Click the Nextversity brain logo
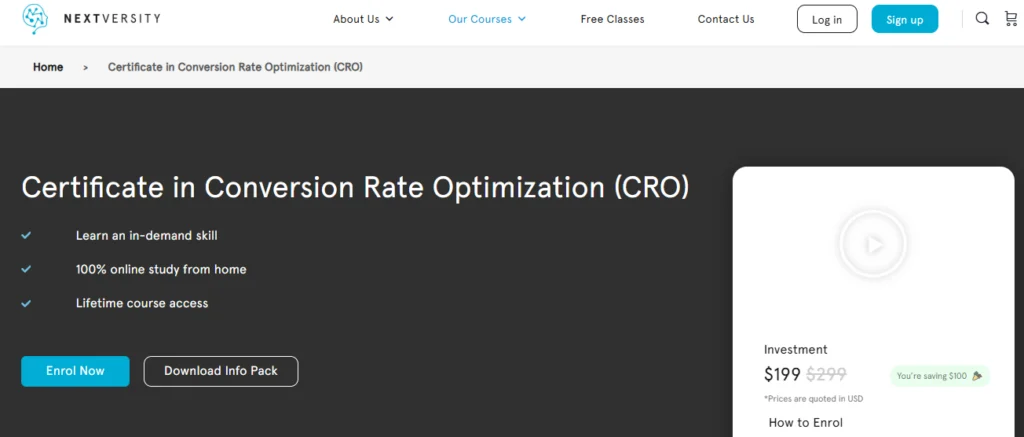This screenshot has height=437, width=1024. [x=35, y=19]
